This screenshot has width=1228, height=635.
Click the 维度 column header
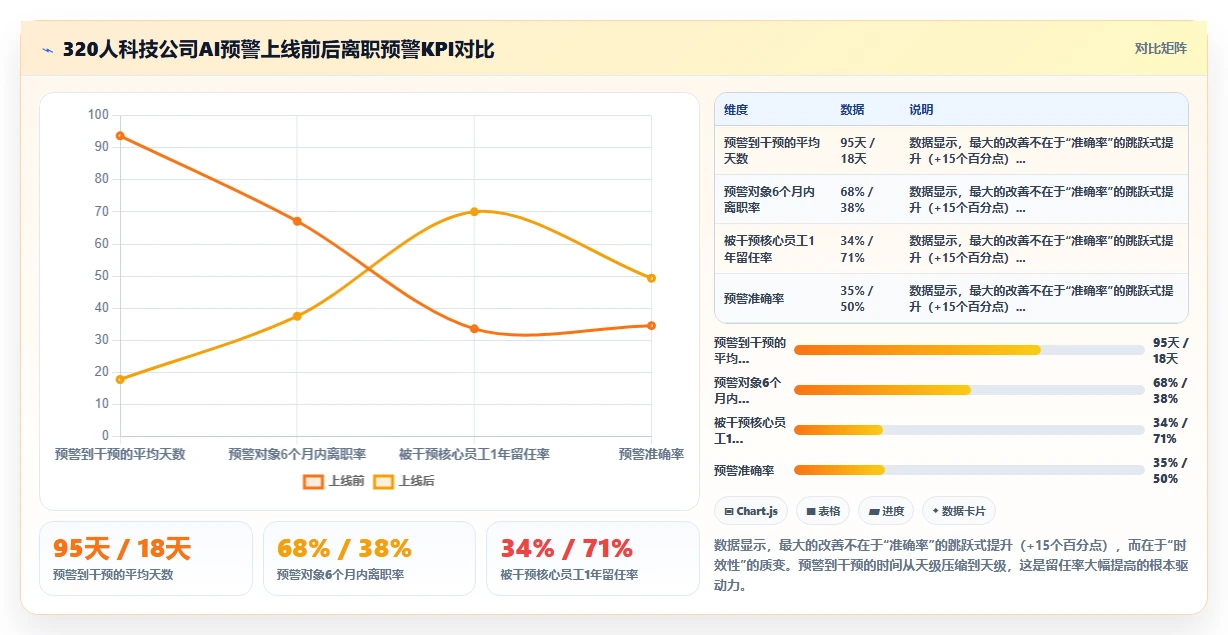pos(736,110)
